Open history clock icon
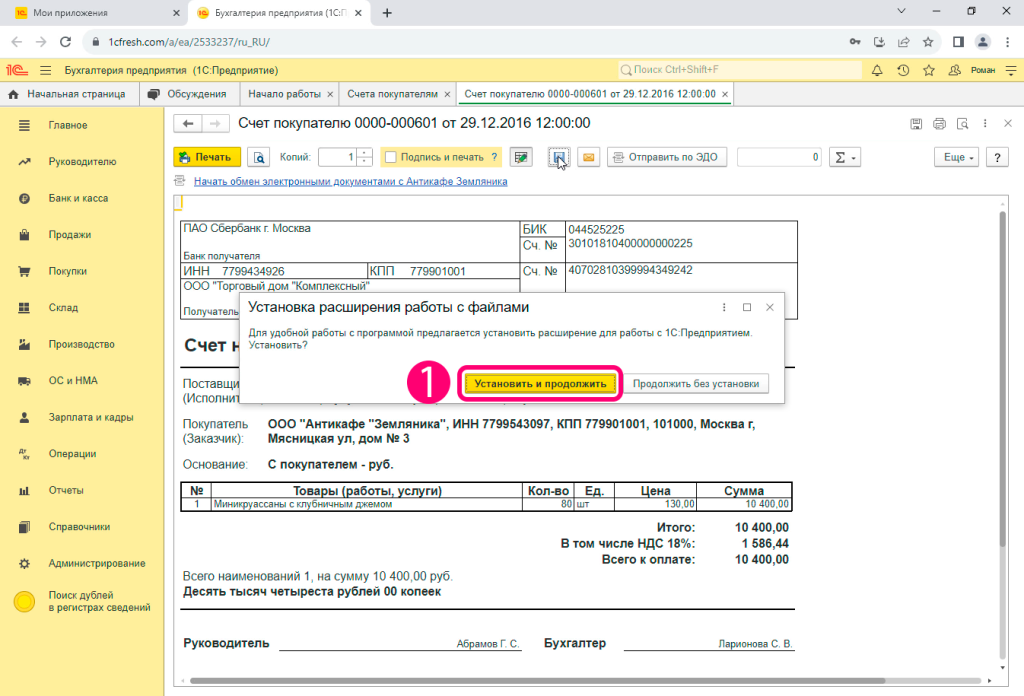The width and height of the screenshot is (1024, 696). [x=903, y=71]
